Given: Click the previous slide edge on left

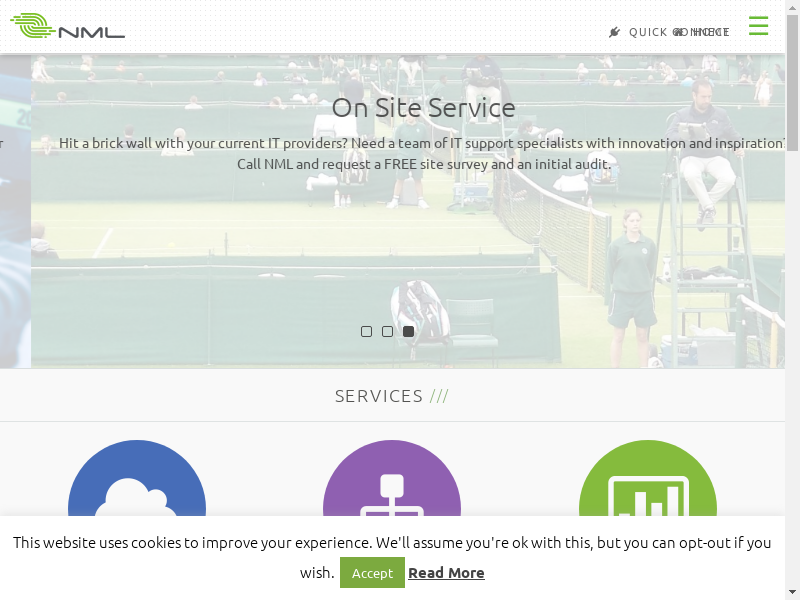Looking at the screenshot, I should (14, 210).
